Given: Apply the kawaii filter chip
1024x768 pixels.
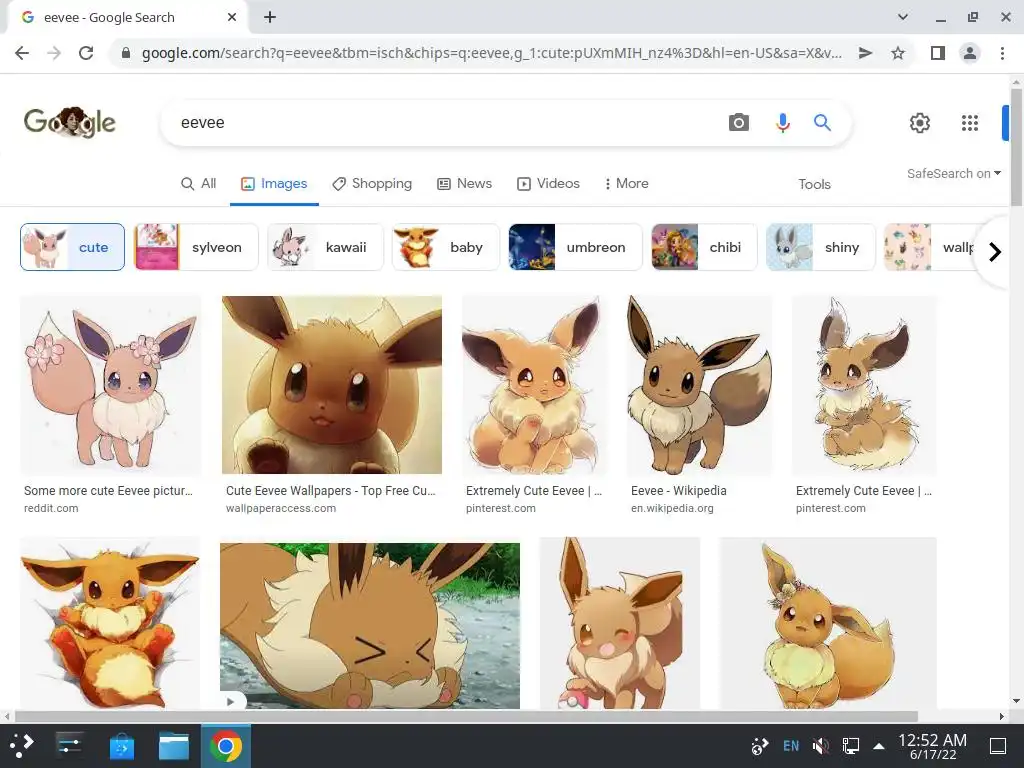Looking at the screenshot, I should 325,247.
